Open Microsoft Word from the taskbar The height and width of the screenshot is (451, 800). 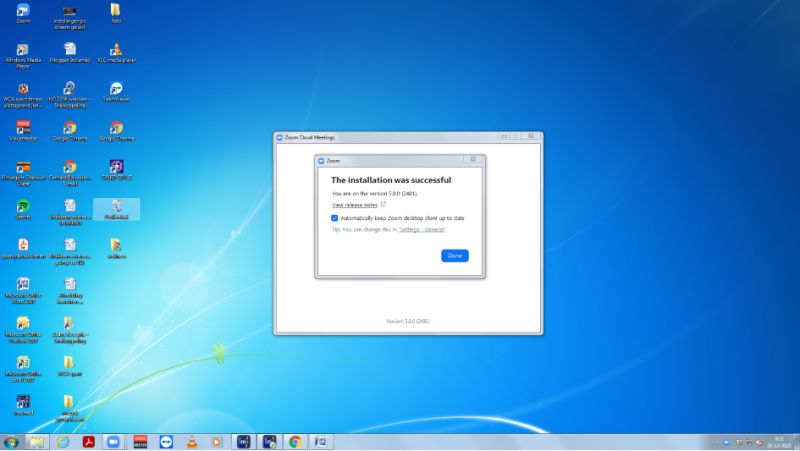(321, 442)
